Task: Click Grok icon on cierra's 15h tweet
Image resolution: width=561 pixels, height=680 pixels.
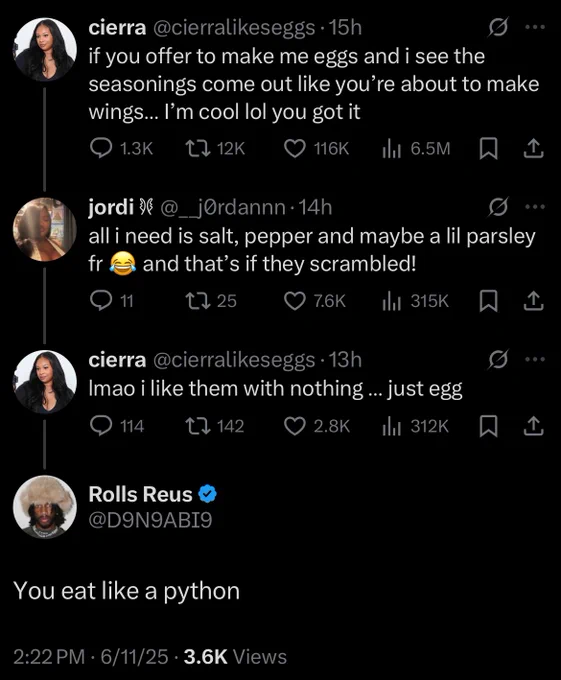Action: click(498, 28)
